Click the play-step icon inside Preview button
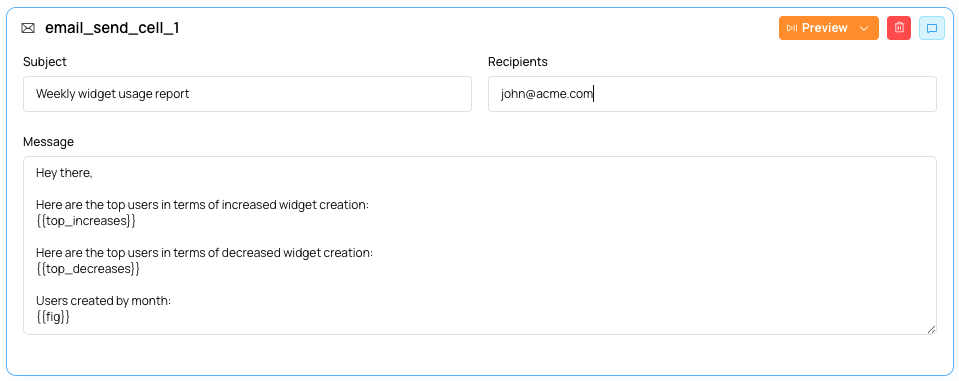 point(792,28)
